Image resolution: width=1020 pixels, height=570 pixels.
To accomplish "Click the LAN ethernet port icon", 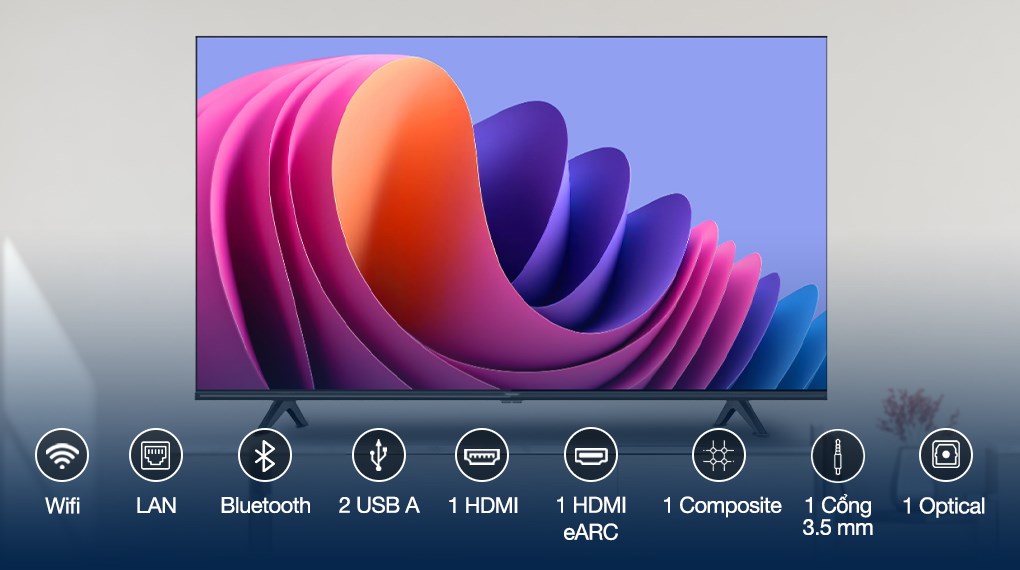I will [156, 455].
